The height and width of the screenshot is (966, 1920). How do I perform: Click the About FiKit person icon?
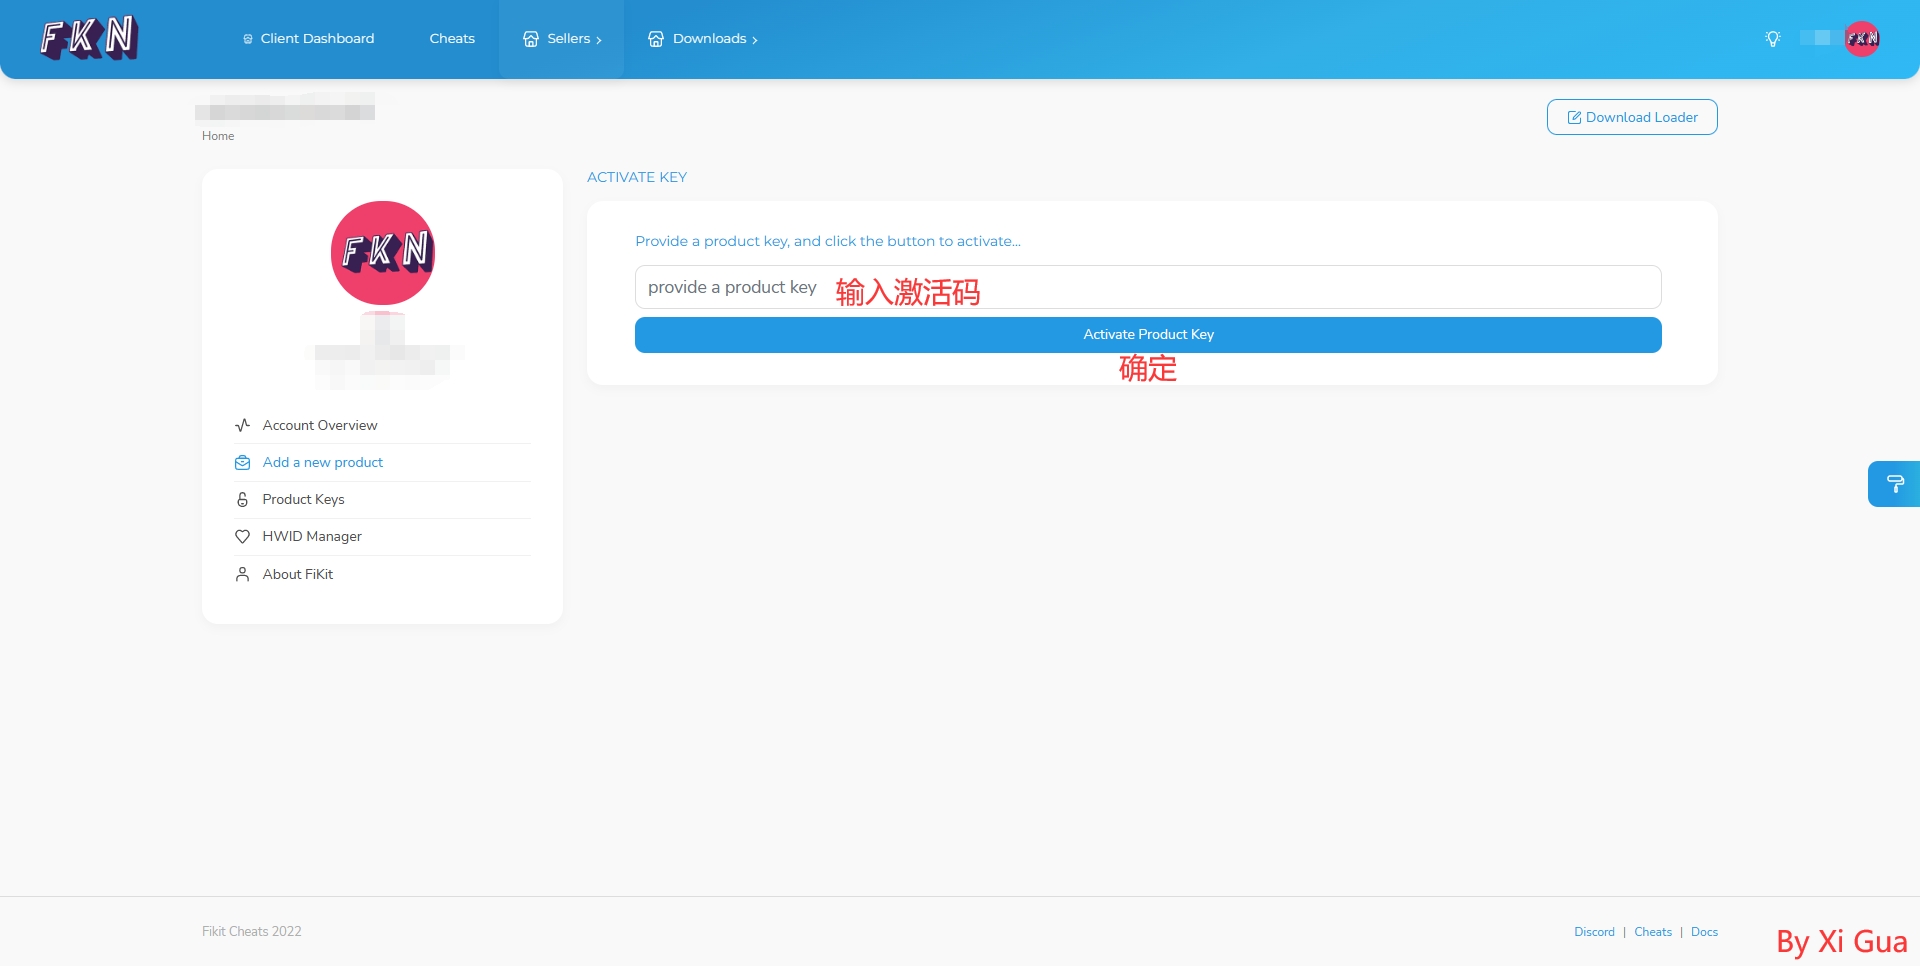click(x=242, y=574)
